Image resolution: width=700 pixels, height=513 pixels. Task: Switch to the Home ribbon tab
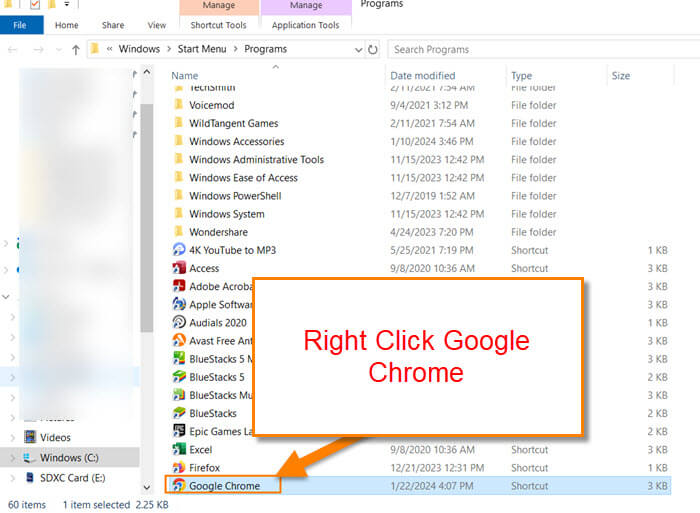(x=67, y=25)
